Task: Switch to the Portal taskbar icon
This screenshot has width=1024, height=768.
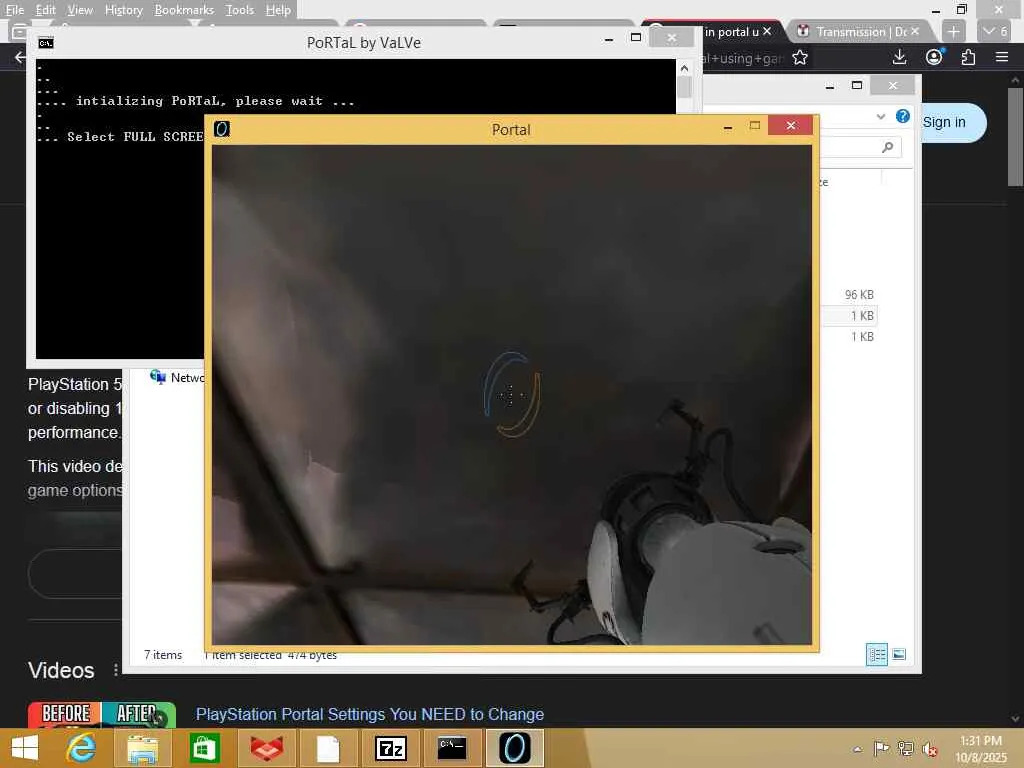Action: point(515,748)
